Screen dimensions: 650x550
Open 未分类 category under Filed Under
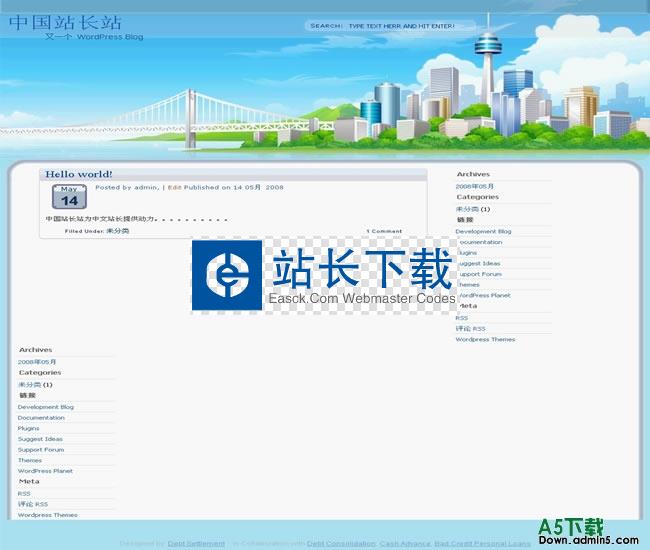pyautogui.click(x=117, y=231)
